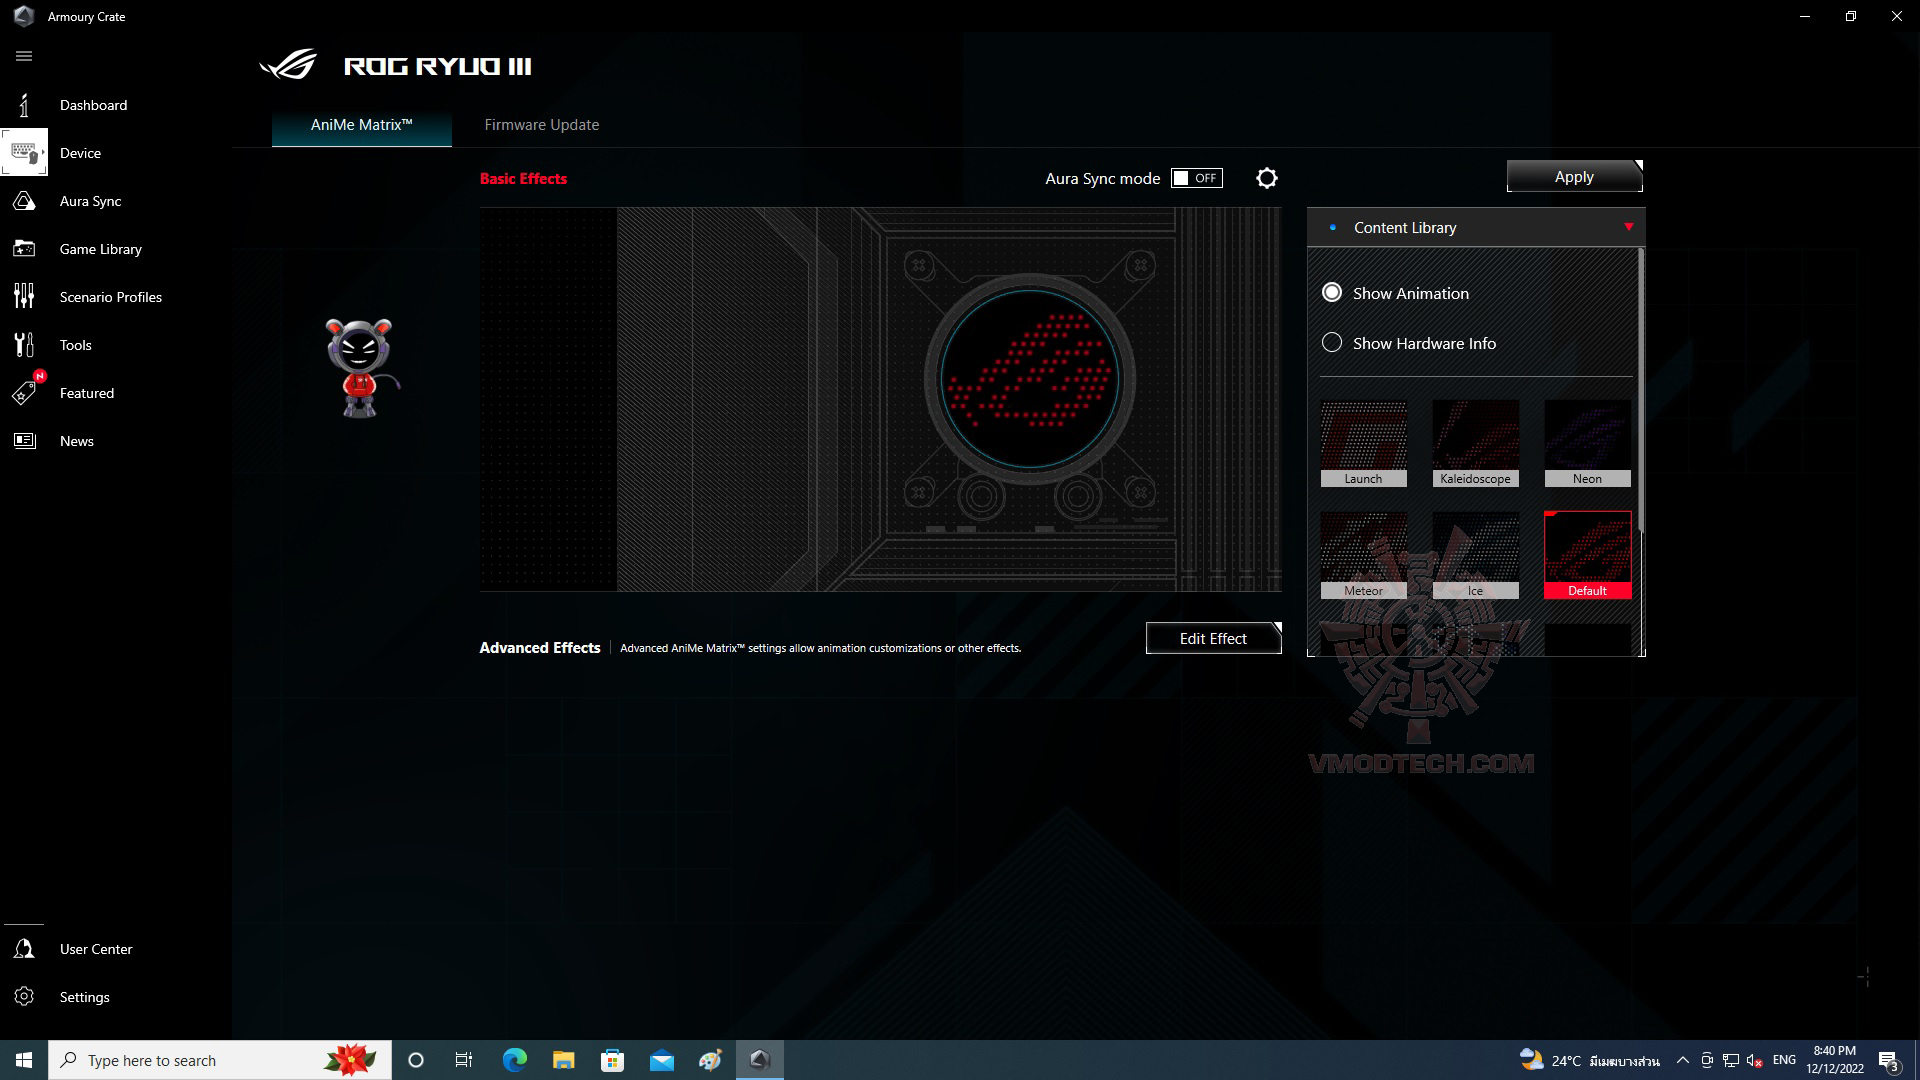The image size is (1920, 1080).
Task: Open the Dashboard sidebar icon
Action: [x=24, y=105]
